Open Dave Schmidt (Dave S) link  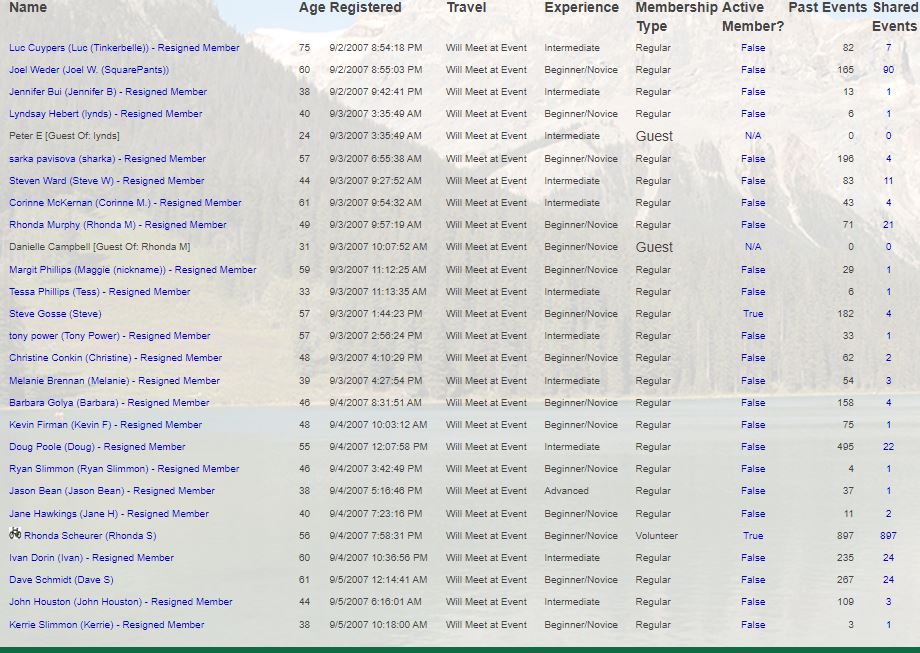click(x=62, y=580)
